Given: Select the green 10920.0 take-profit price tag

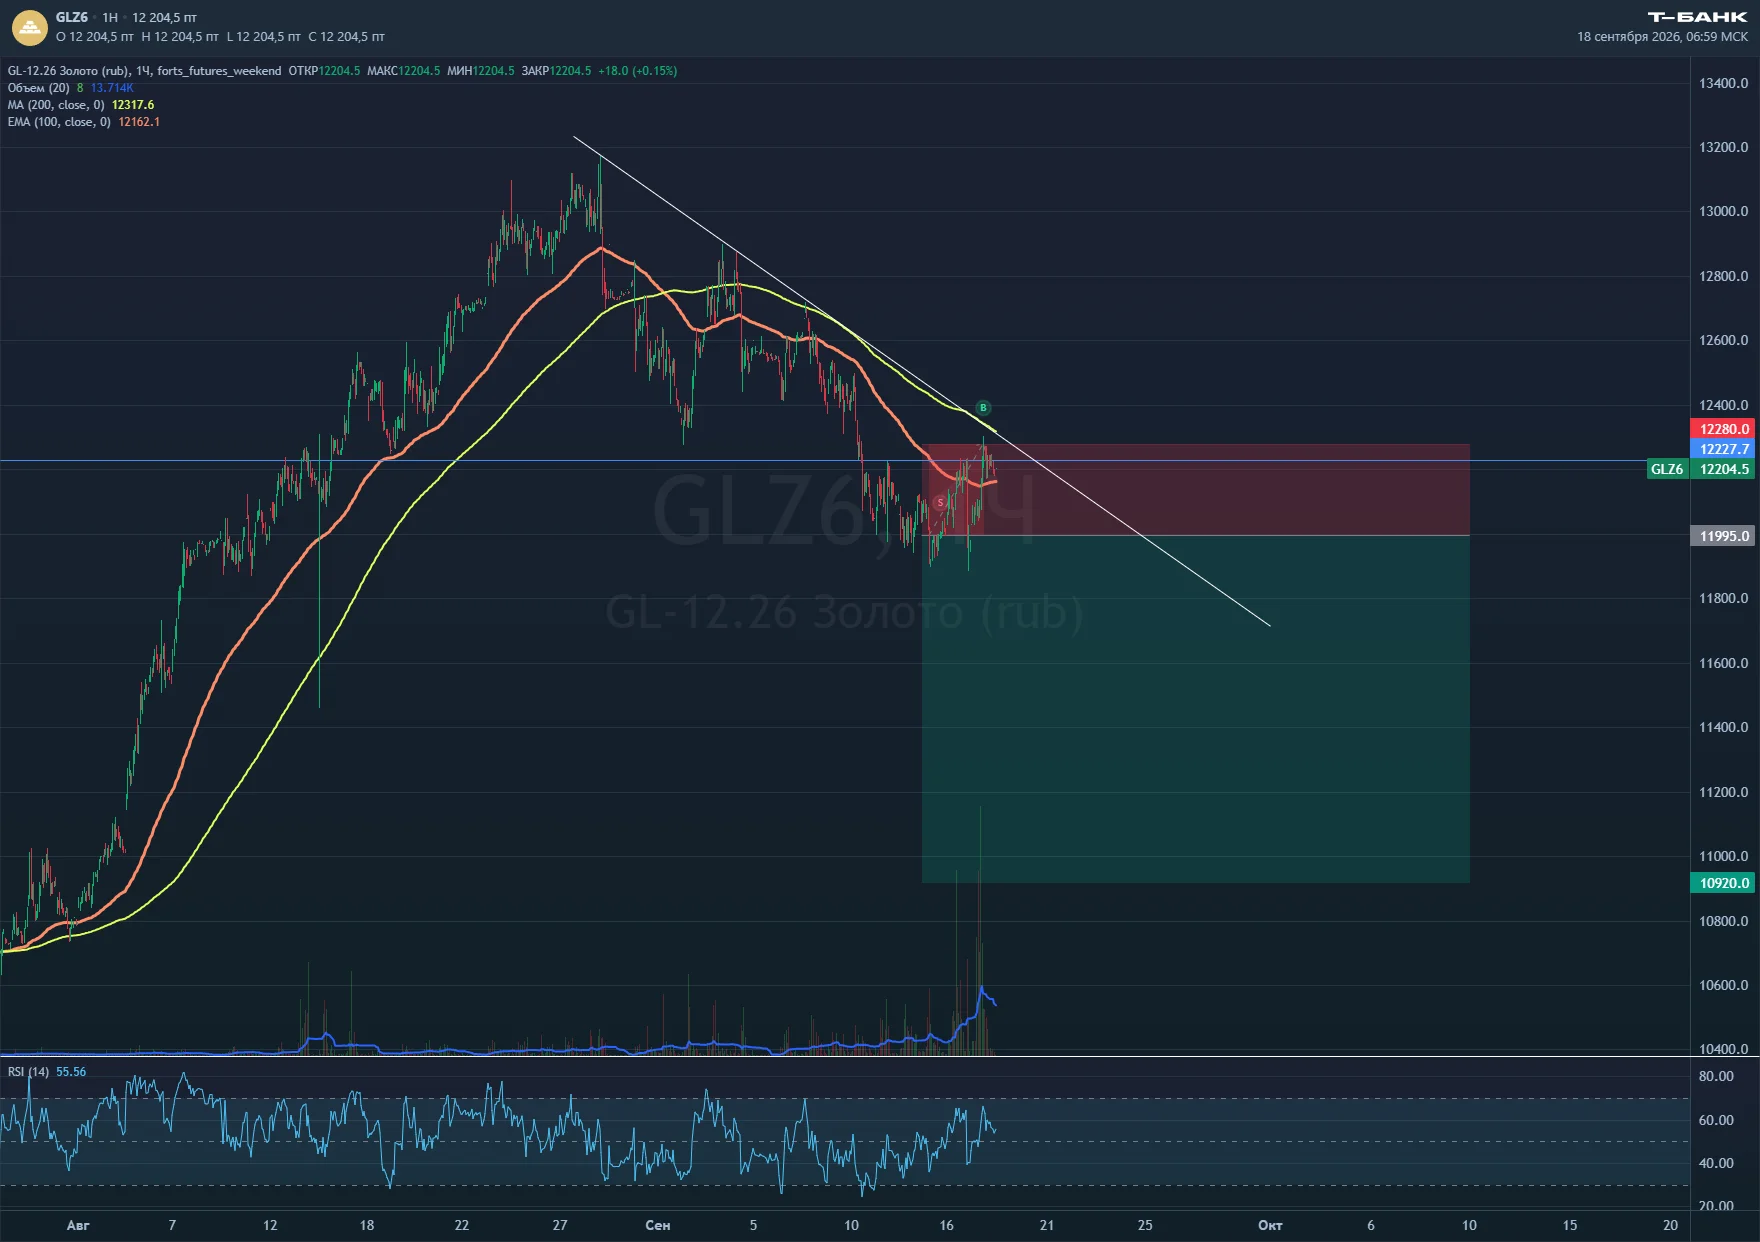Looking at the screenshot, I should (x=1724, y=883).
